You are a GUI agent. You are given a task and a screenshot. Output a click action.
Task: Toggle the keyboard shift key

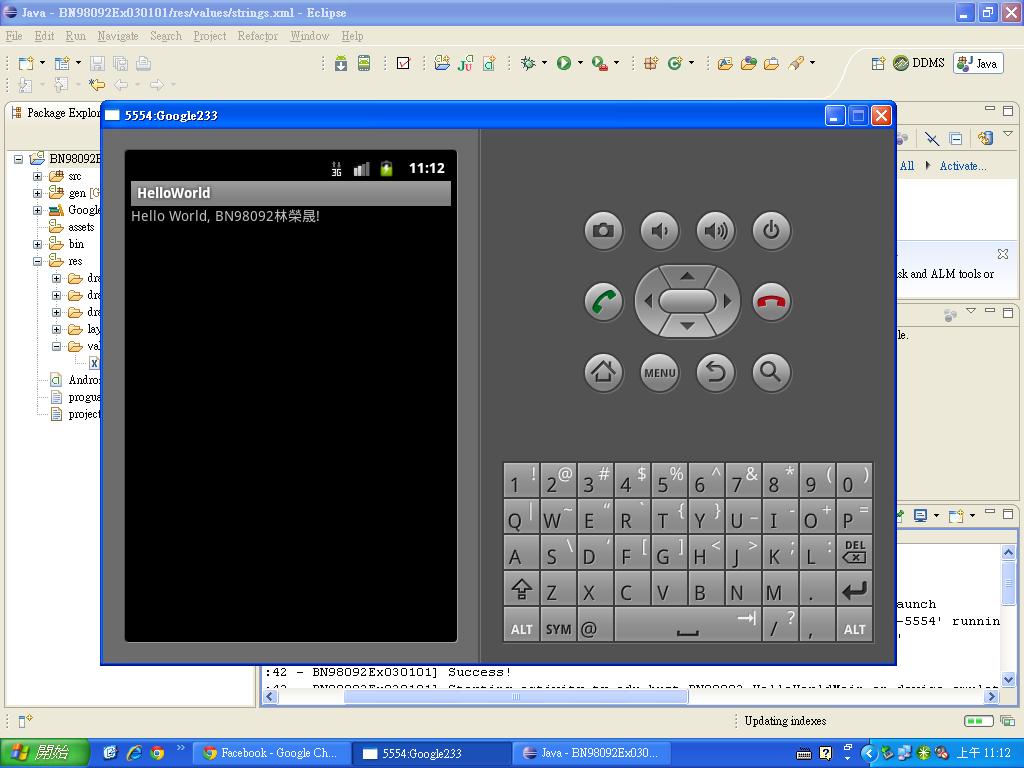[x=521, y=590]
